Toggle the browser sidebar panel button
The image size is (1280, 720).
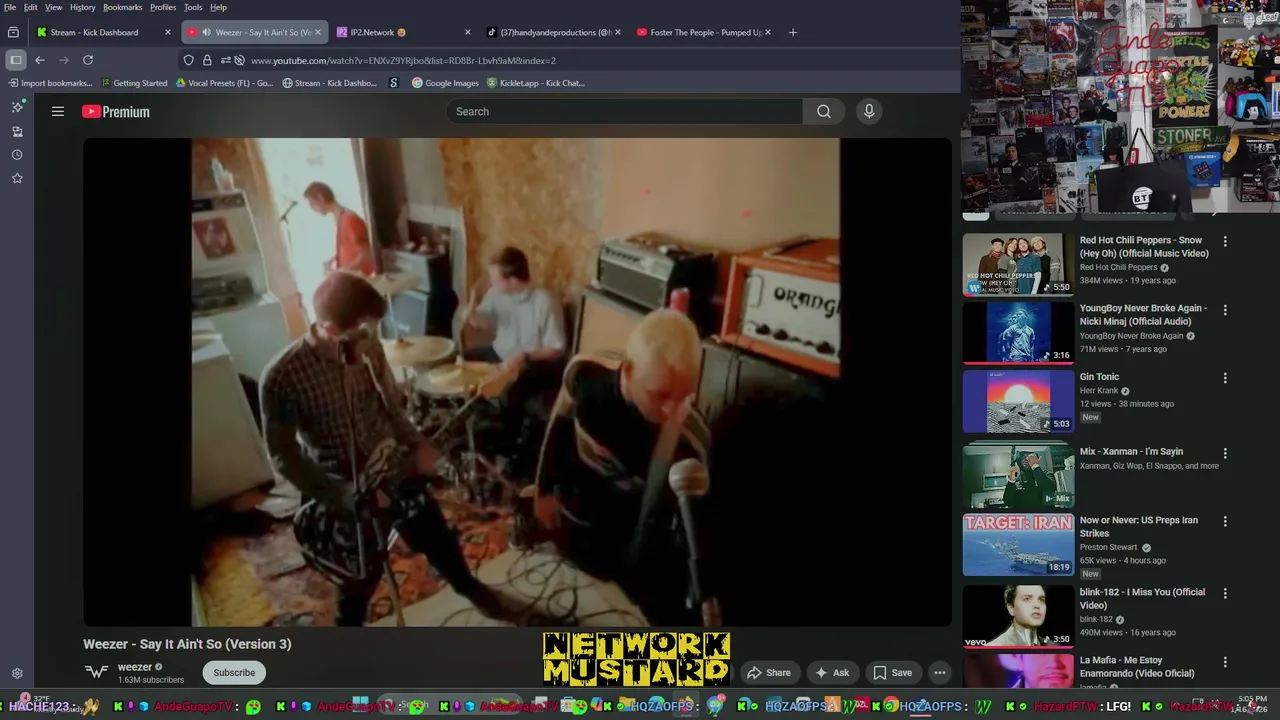pyautogui.click(x=16, y=60)
